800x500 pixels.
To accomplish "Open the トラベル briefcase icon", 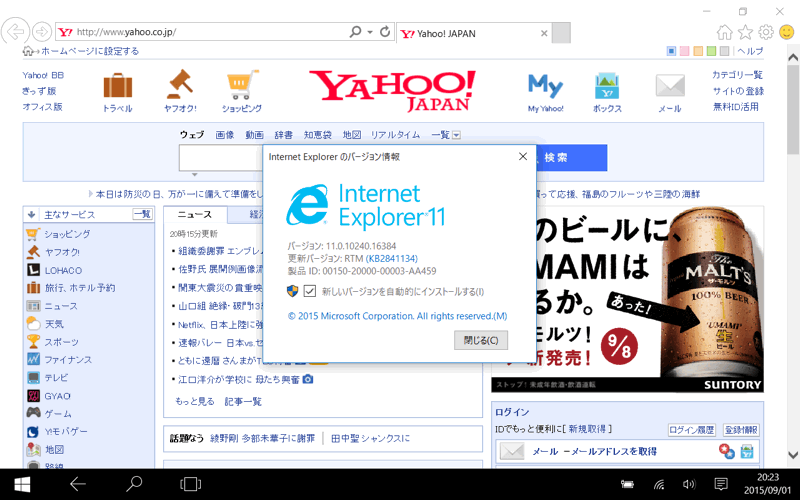I will [117, 85].
